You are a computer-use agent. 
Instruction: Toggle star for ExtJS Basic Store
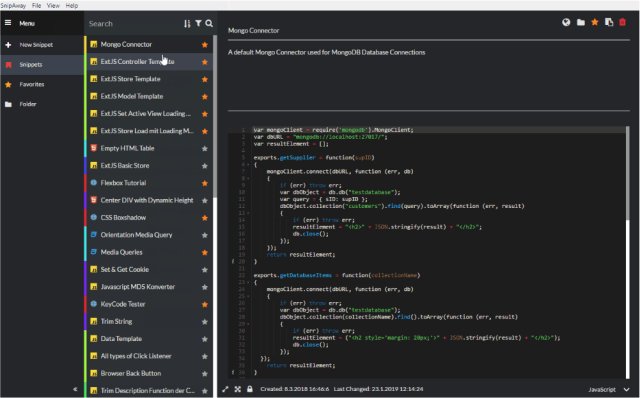[x=205, y=166]
